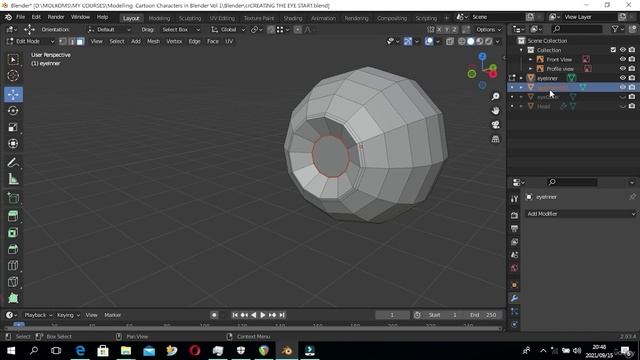Select the Loop Cut tool
Screen dimensions: 640x360
(x=13, y=265)
